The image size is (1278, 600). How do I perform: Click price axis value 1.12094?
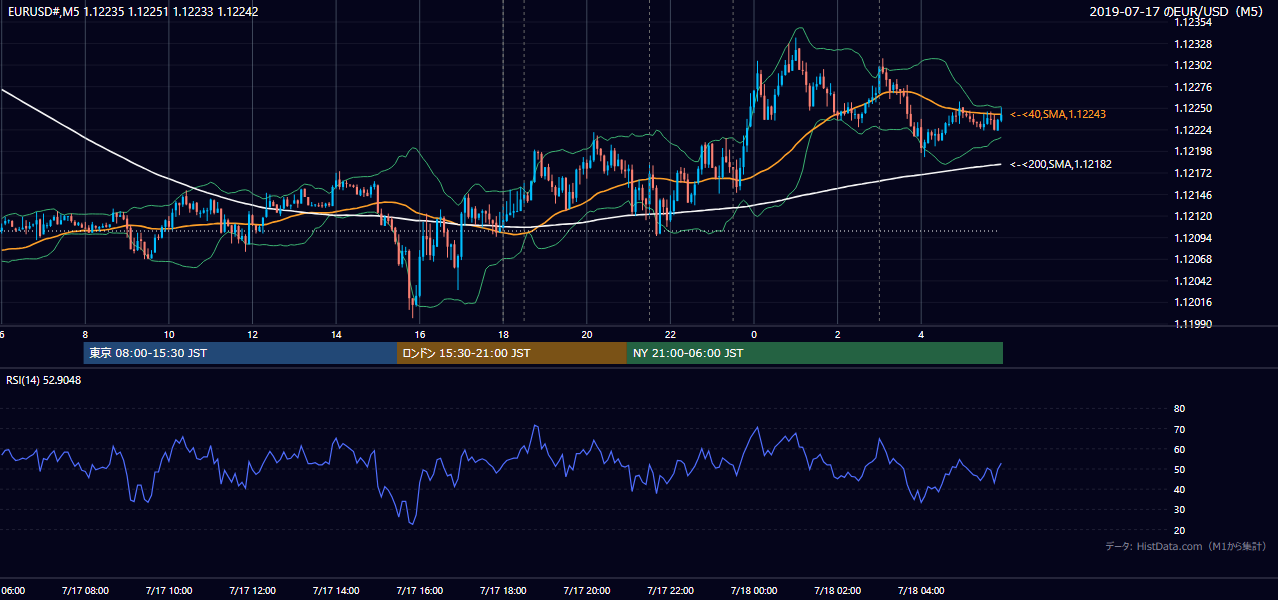pyautogui.click(x=1194, y=238)
